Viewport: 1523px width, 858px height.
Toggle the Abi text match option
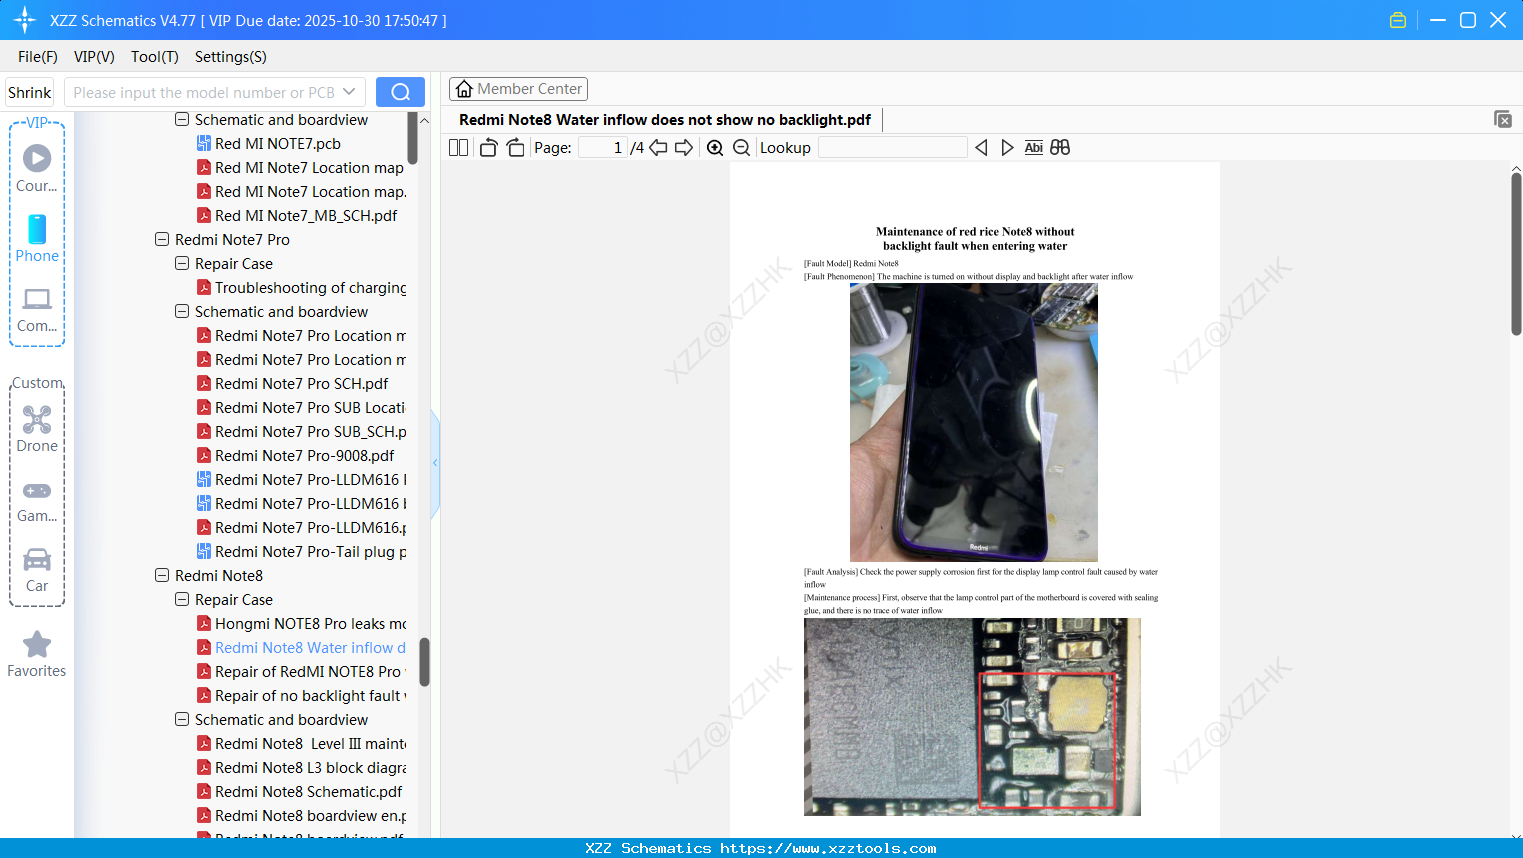(x=1034, y=147)
